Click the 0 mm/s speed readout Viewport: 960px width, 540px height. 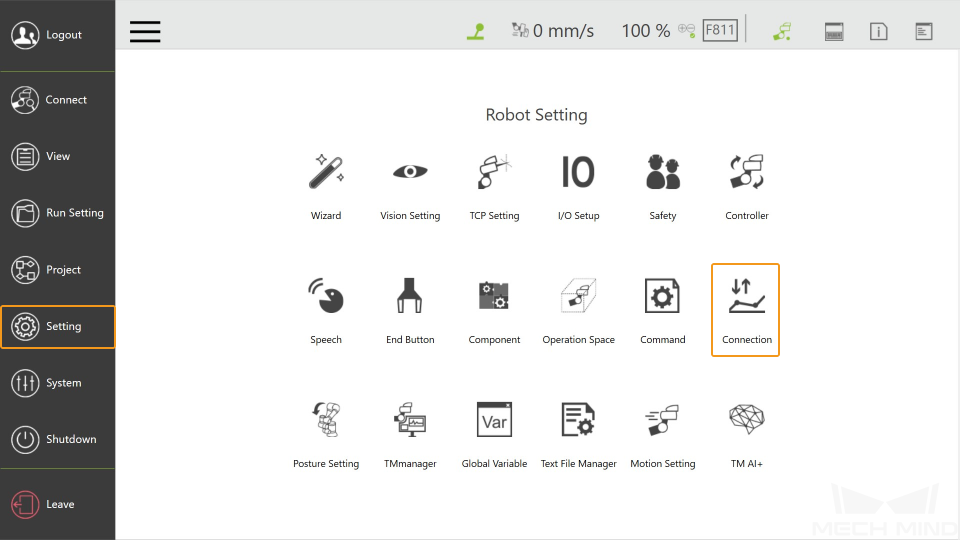pos(563,31)
